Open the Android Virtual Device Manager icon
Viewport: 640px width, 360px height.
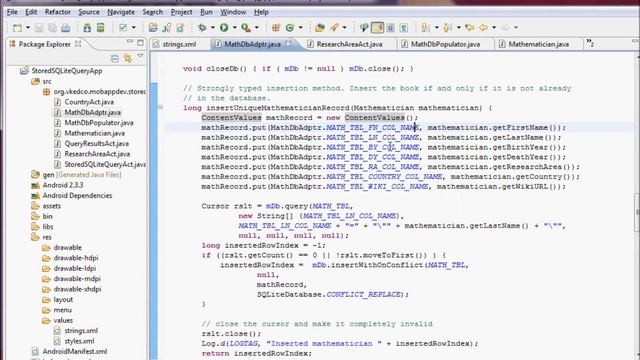[x=100, y=28]
